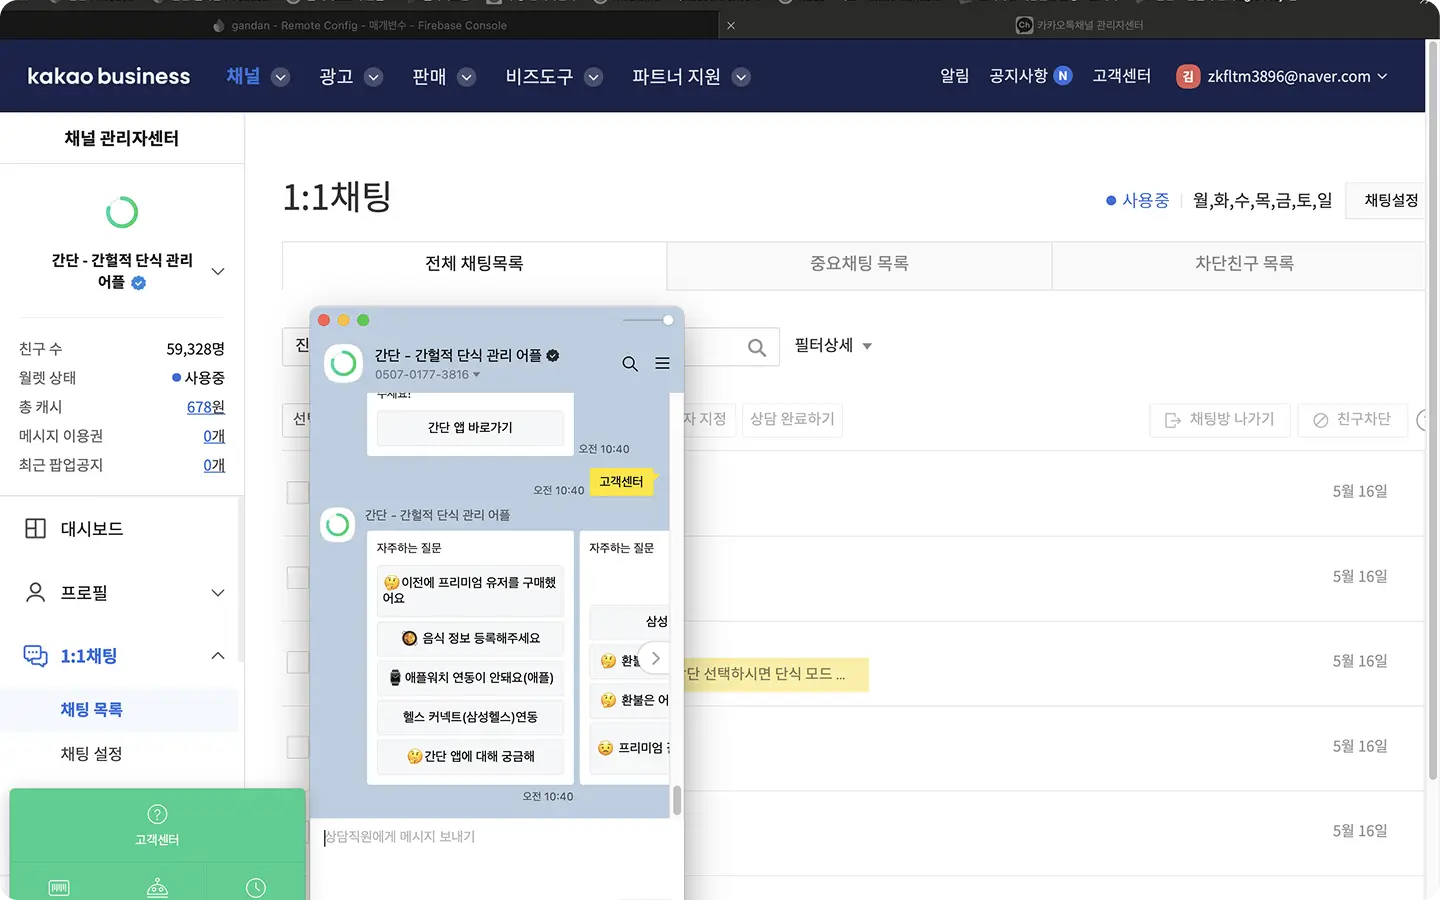
Task: Open the chat window search icon
Action: tap(630, 364)
